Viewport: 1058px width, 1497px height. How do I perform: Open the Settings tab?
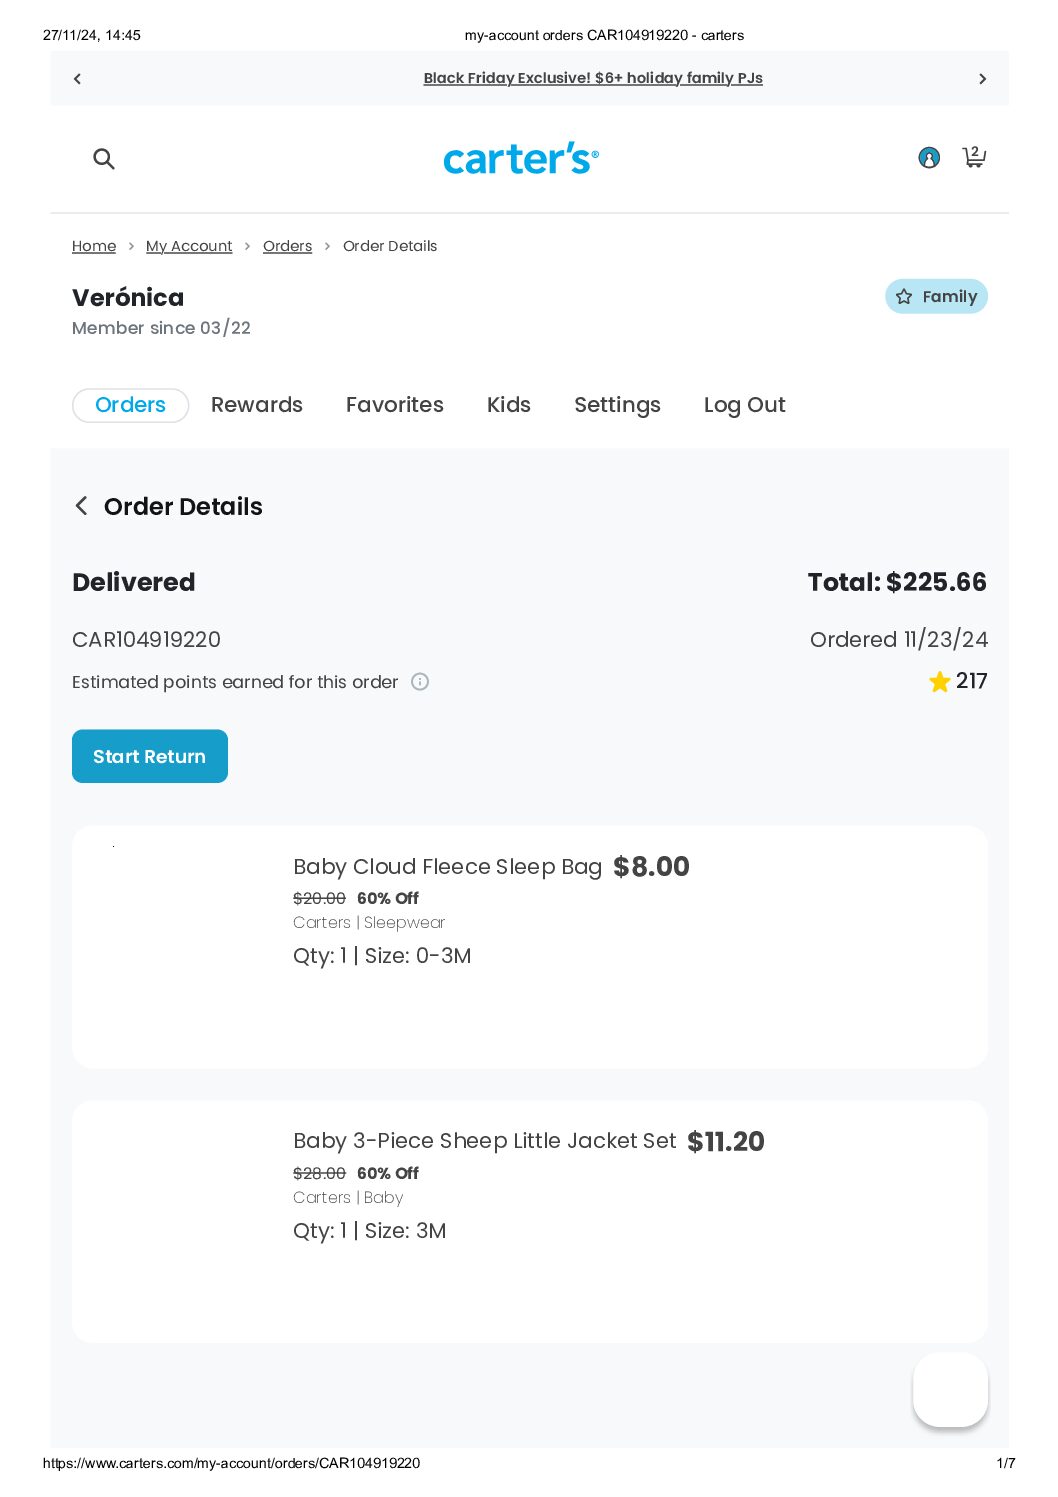617,405
